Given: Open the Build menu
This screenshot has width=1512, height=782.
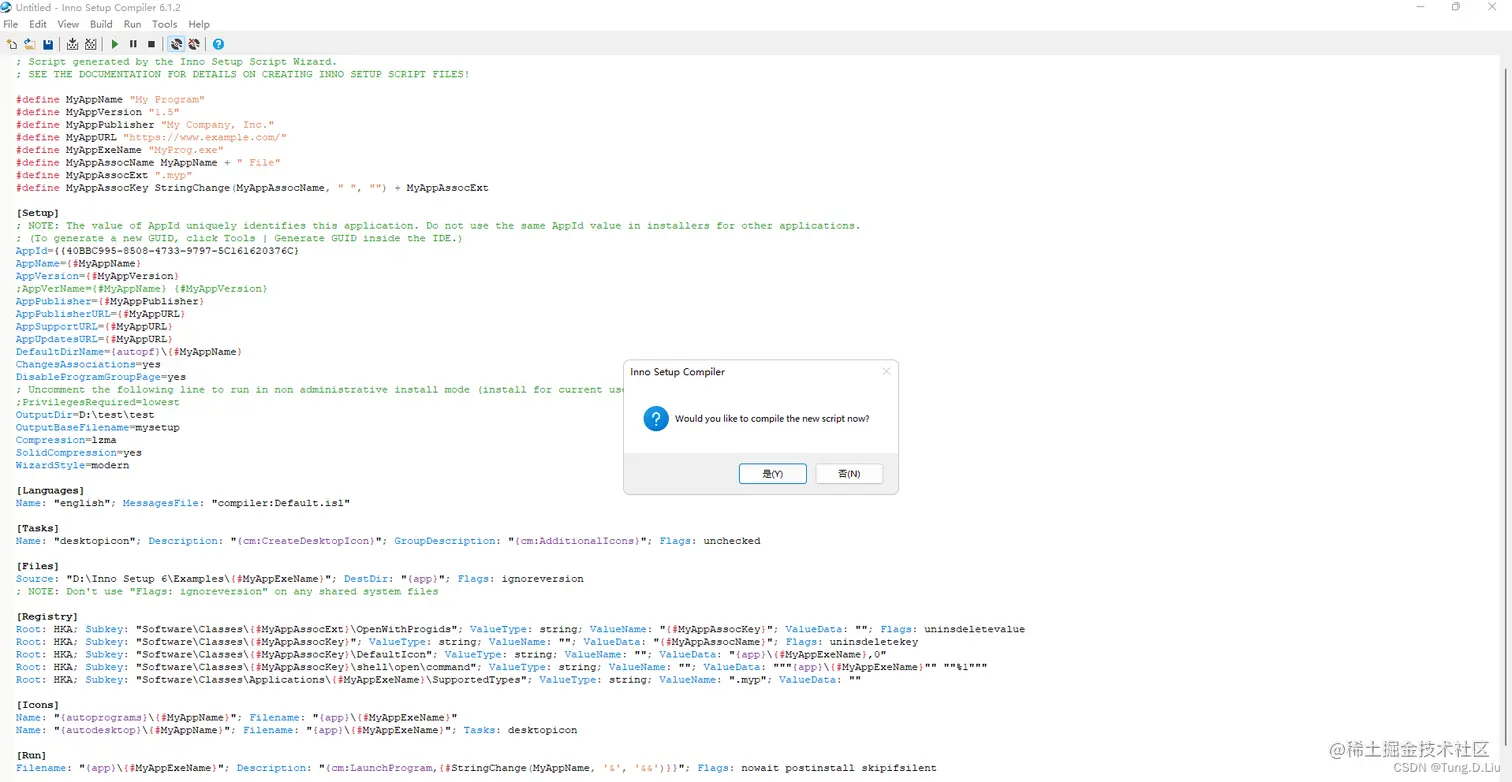Looking at the screenshot, I should (101, 24).
